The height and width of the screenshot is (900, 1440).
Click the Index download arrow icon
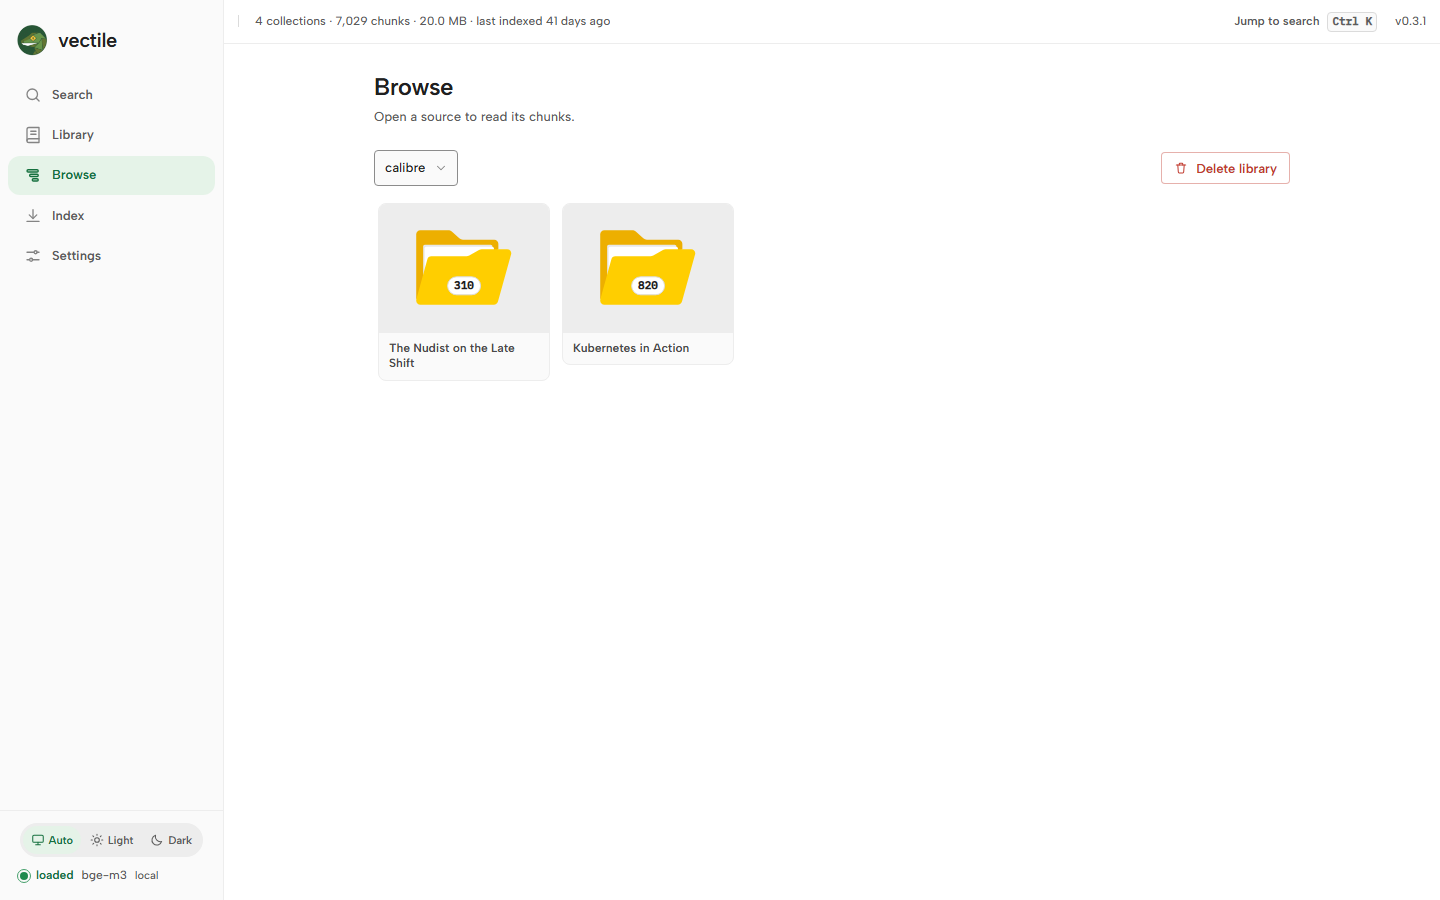33,216
